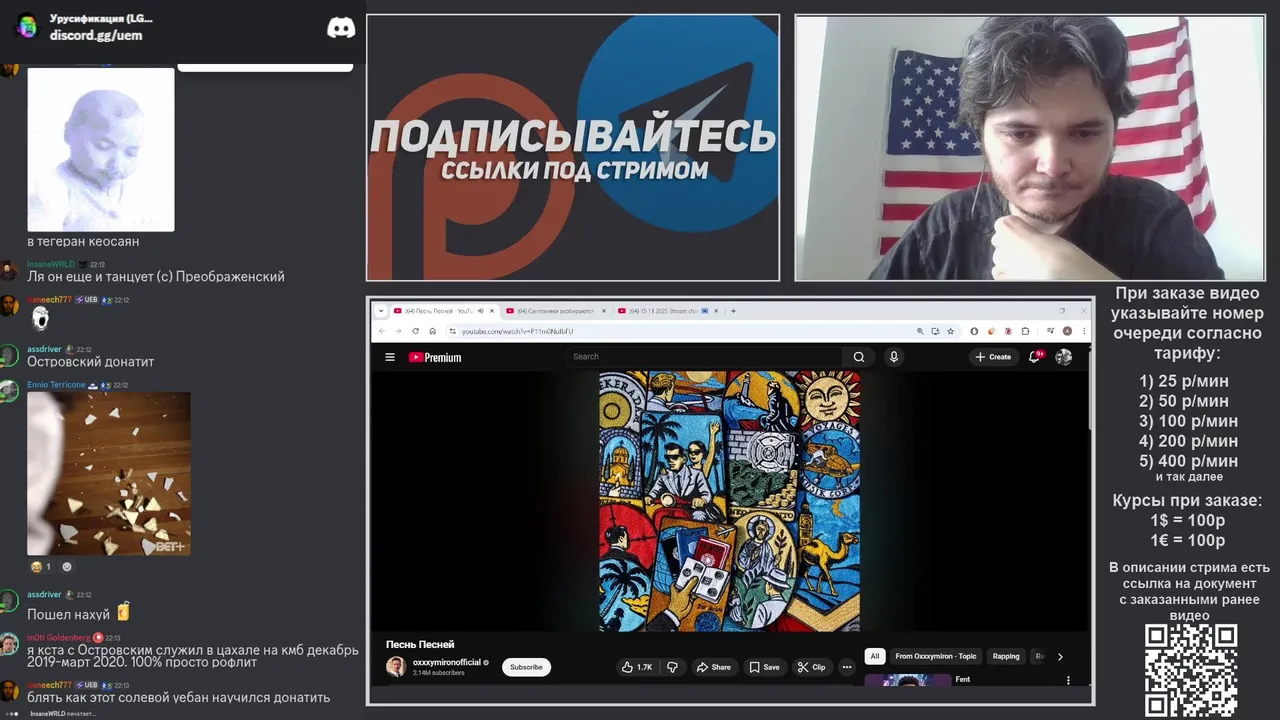Click the Share button
The height and width of the screenshot is (720, 1280).
pyautogui.click(x=714, y=667)
